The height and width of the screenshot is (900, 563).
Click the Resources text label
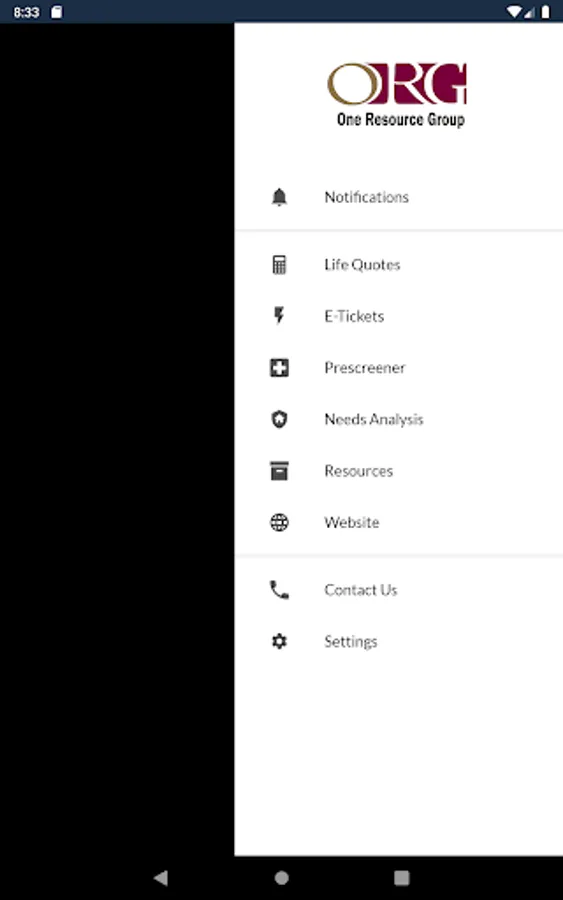[359, 471]
